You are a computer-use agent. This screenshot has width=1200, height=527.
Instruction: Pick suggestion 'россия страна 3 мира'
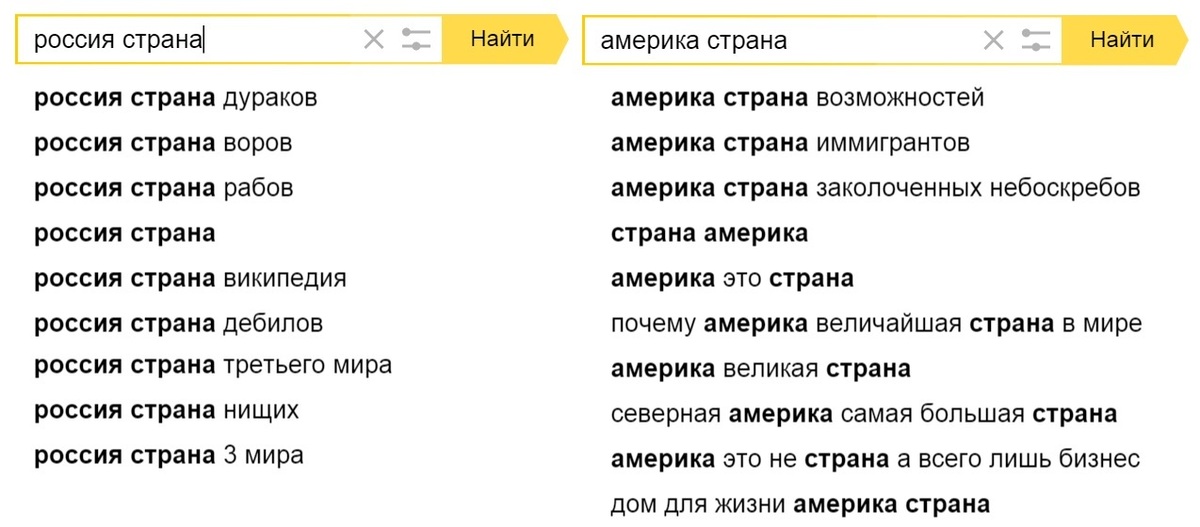click(x=169, y=456)
